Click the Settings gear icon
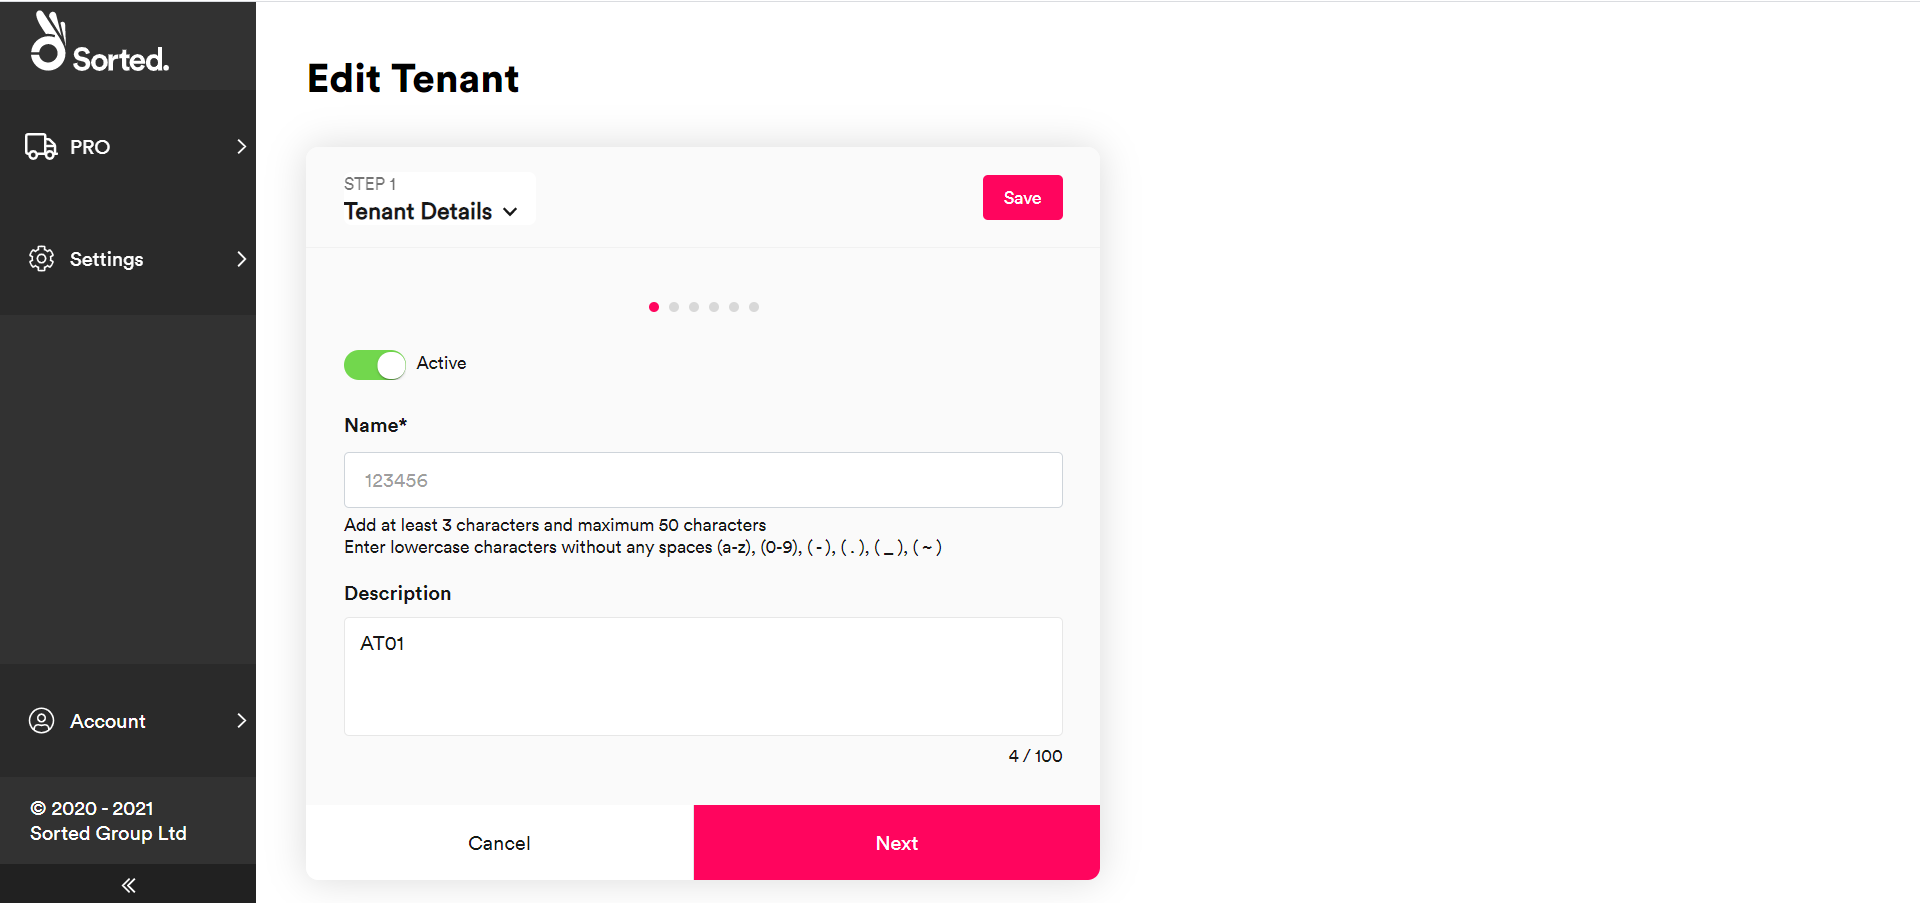This screenshot has width=1920, height=903. click(x=41, y=258)
